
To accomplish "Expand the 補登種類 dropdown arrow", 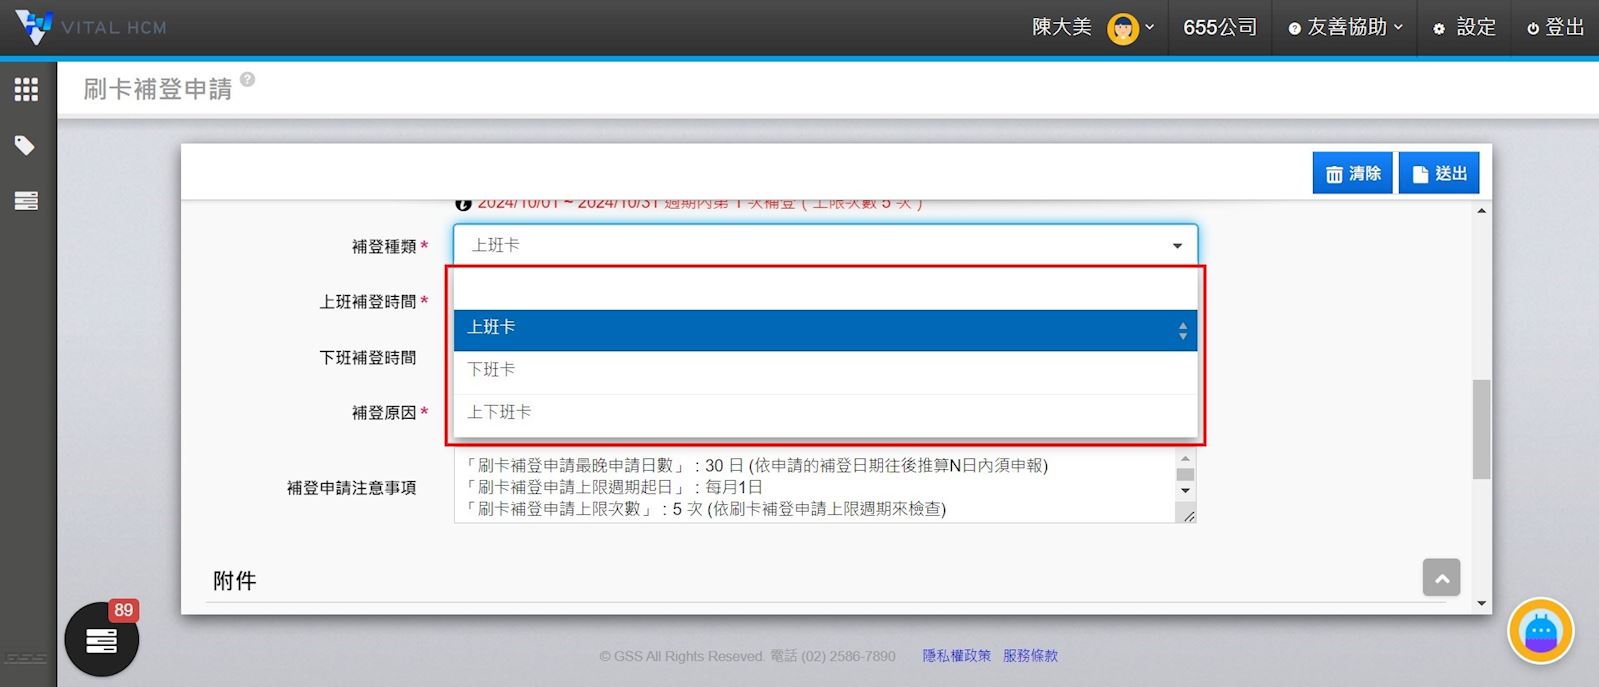I will click(1177, 246).
